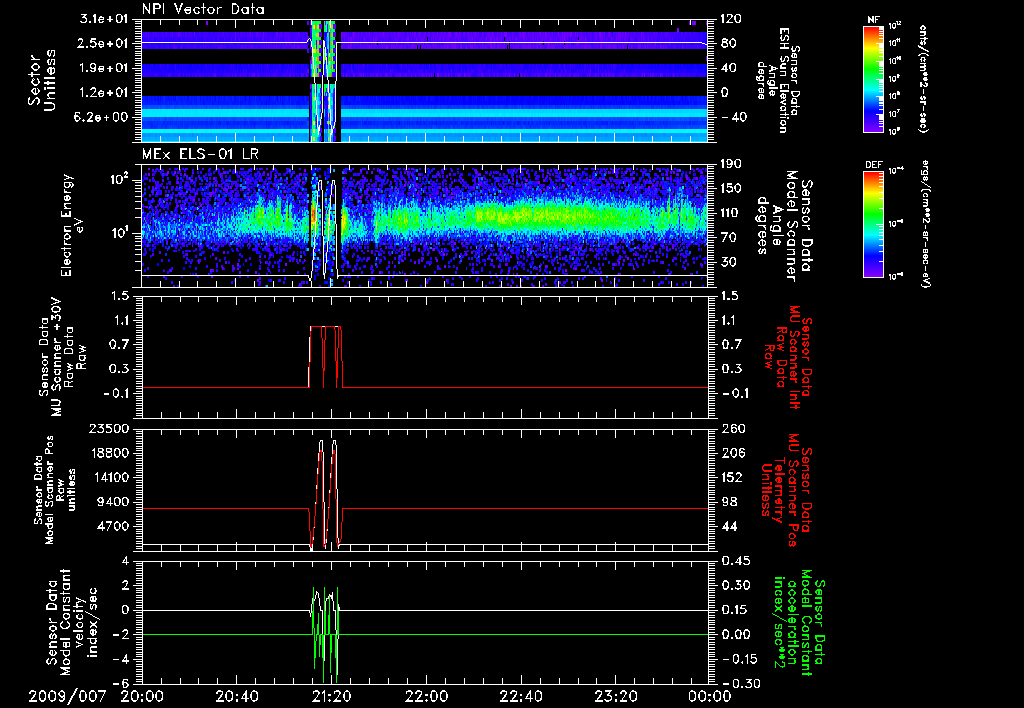Click the 22:00 time axis tick label
Image resolution: width=1024 pixels, height=708 pixels.
click(426, 696)
